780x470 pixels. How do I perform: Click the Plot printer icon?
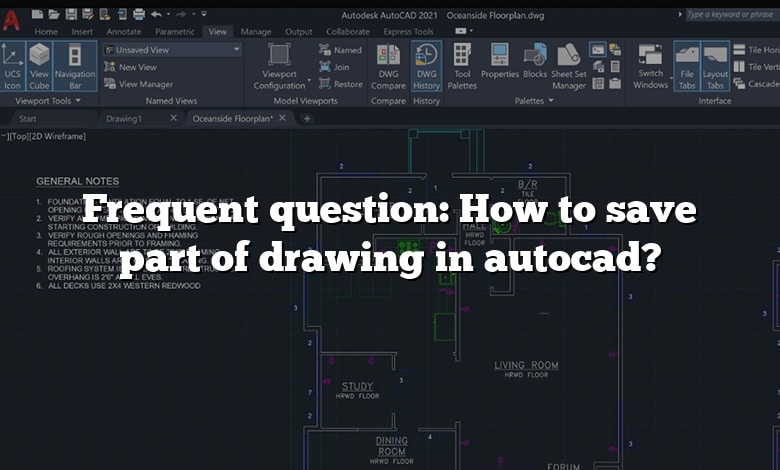pos(139,14)
